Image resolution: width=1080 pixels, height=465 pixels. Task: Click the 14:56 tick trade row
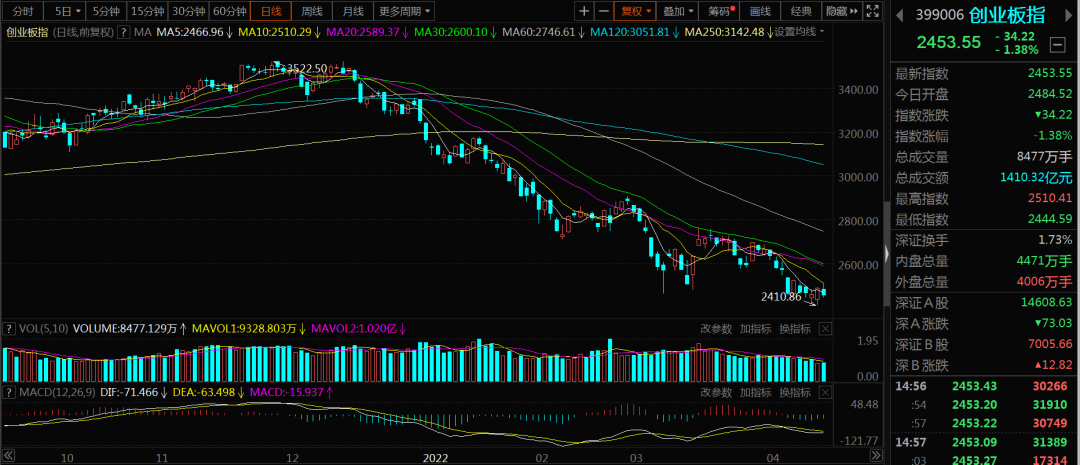pyautogui.click(x=984, y=387)
